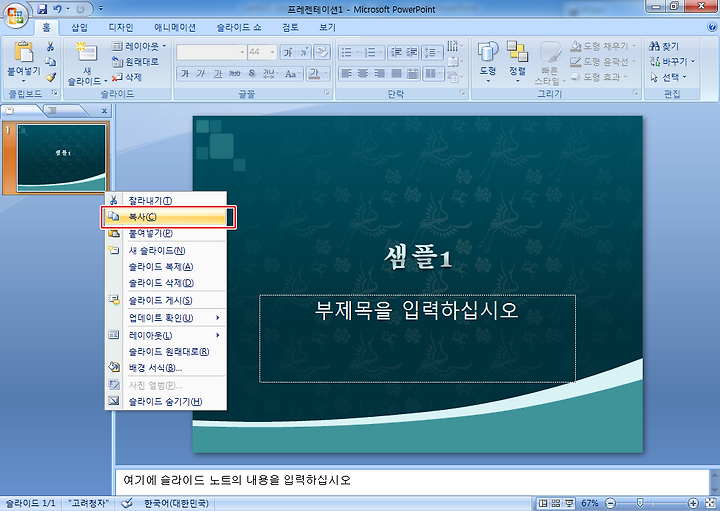Open the Office button menu

point(15,15)
